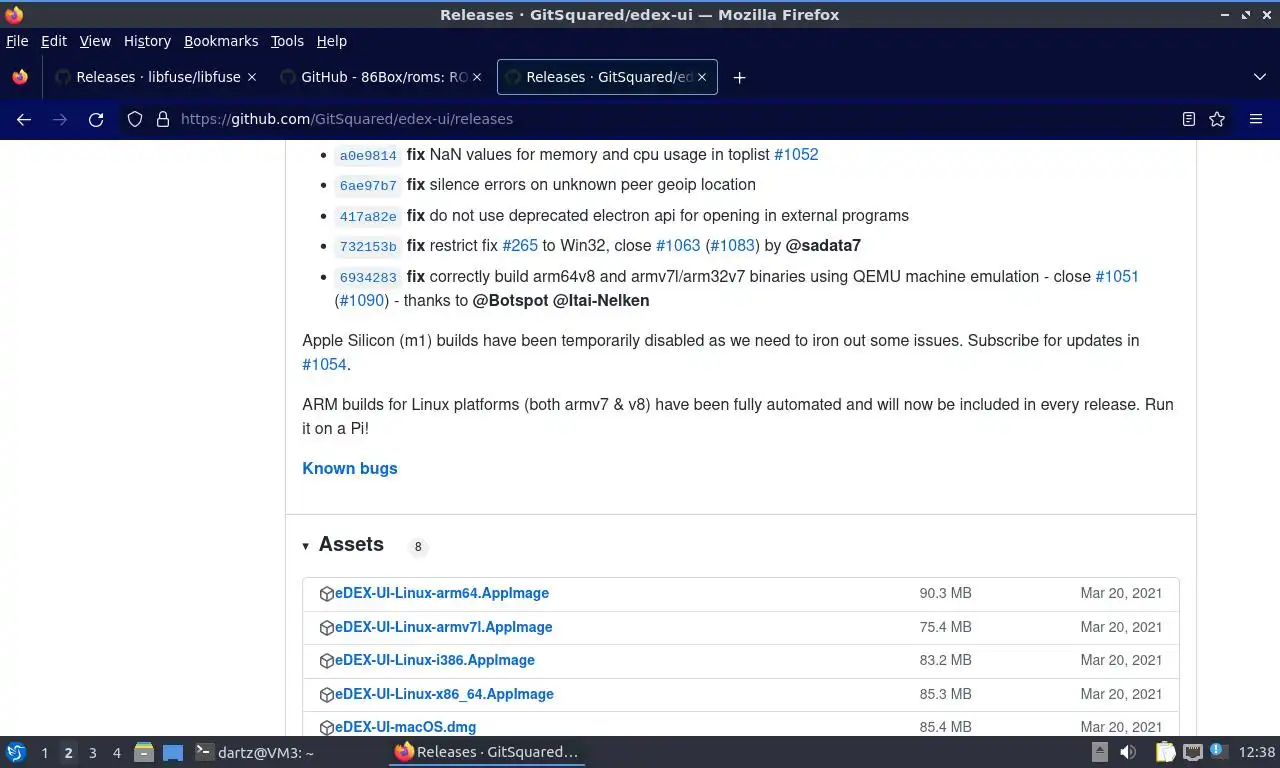The image size is (1280, 768).
Task: Open commit 6934283
Action: click(368, 277)
